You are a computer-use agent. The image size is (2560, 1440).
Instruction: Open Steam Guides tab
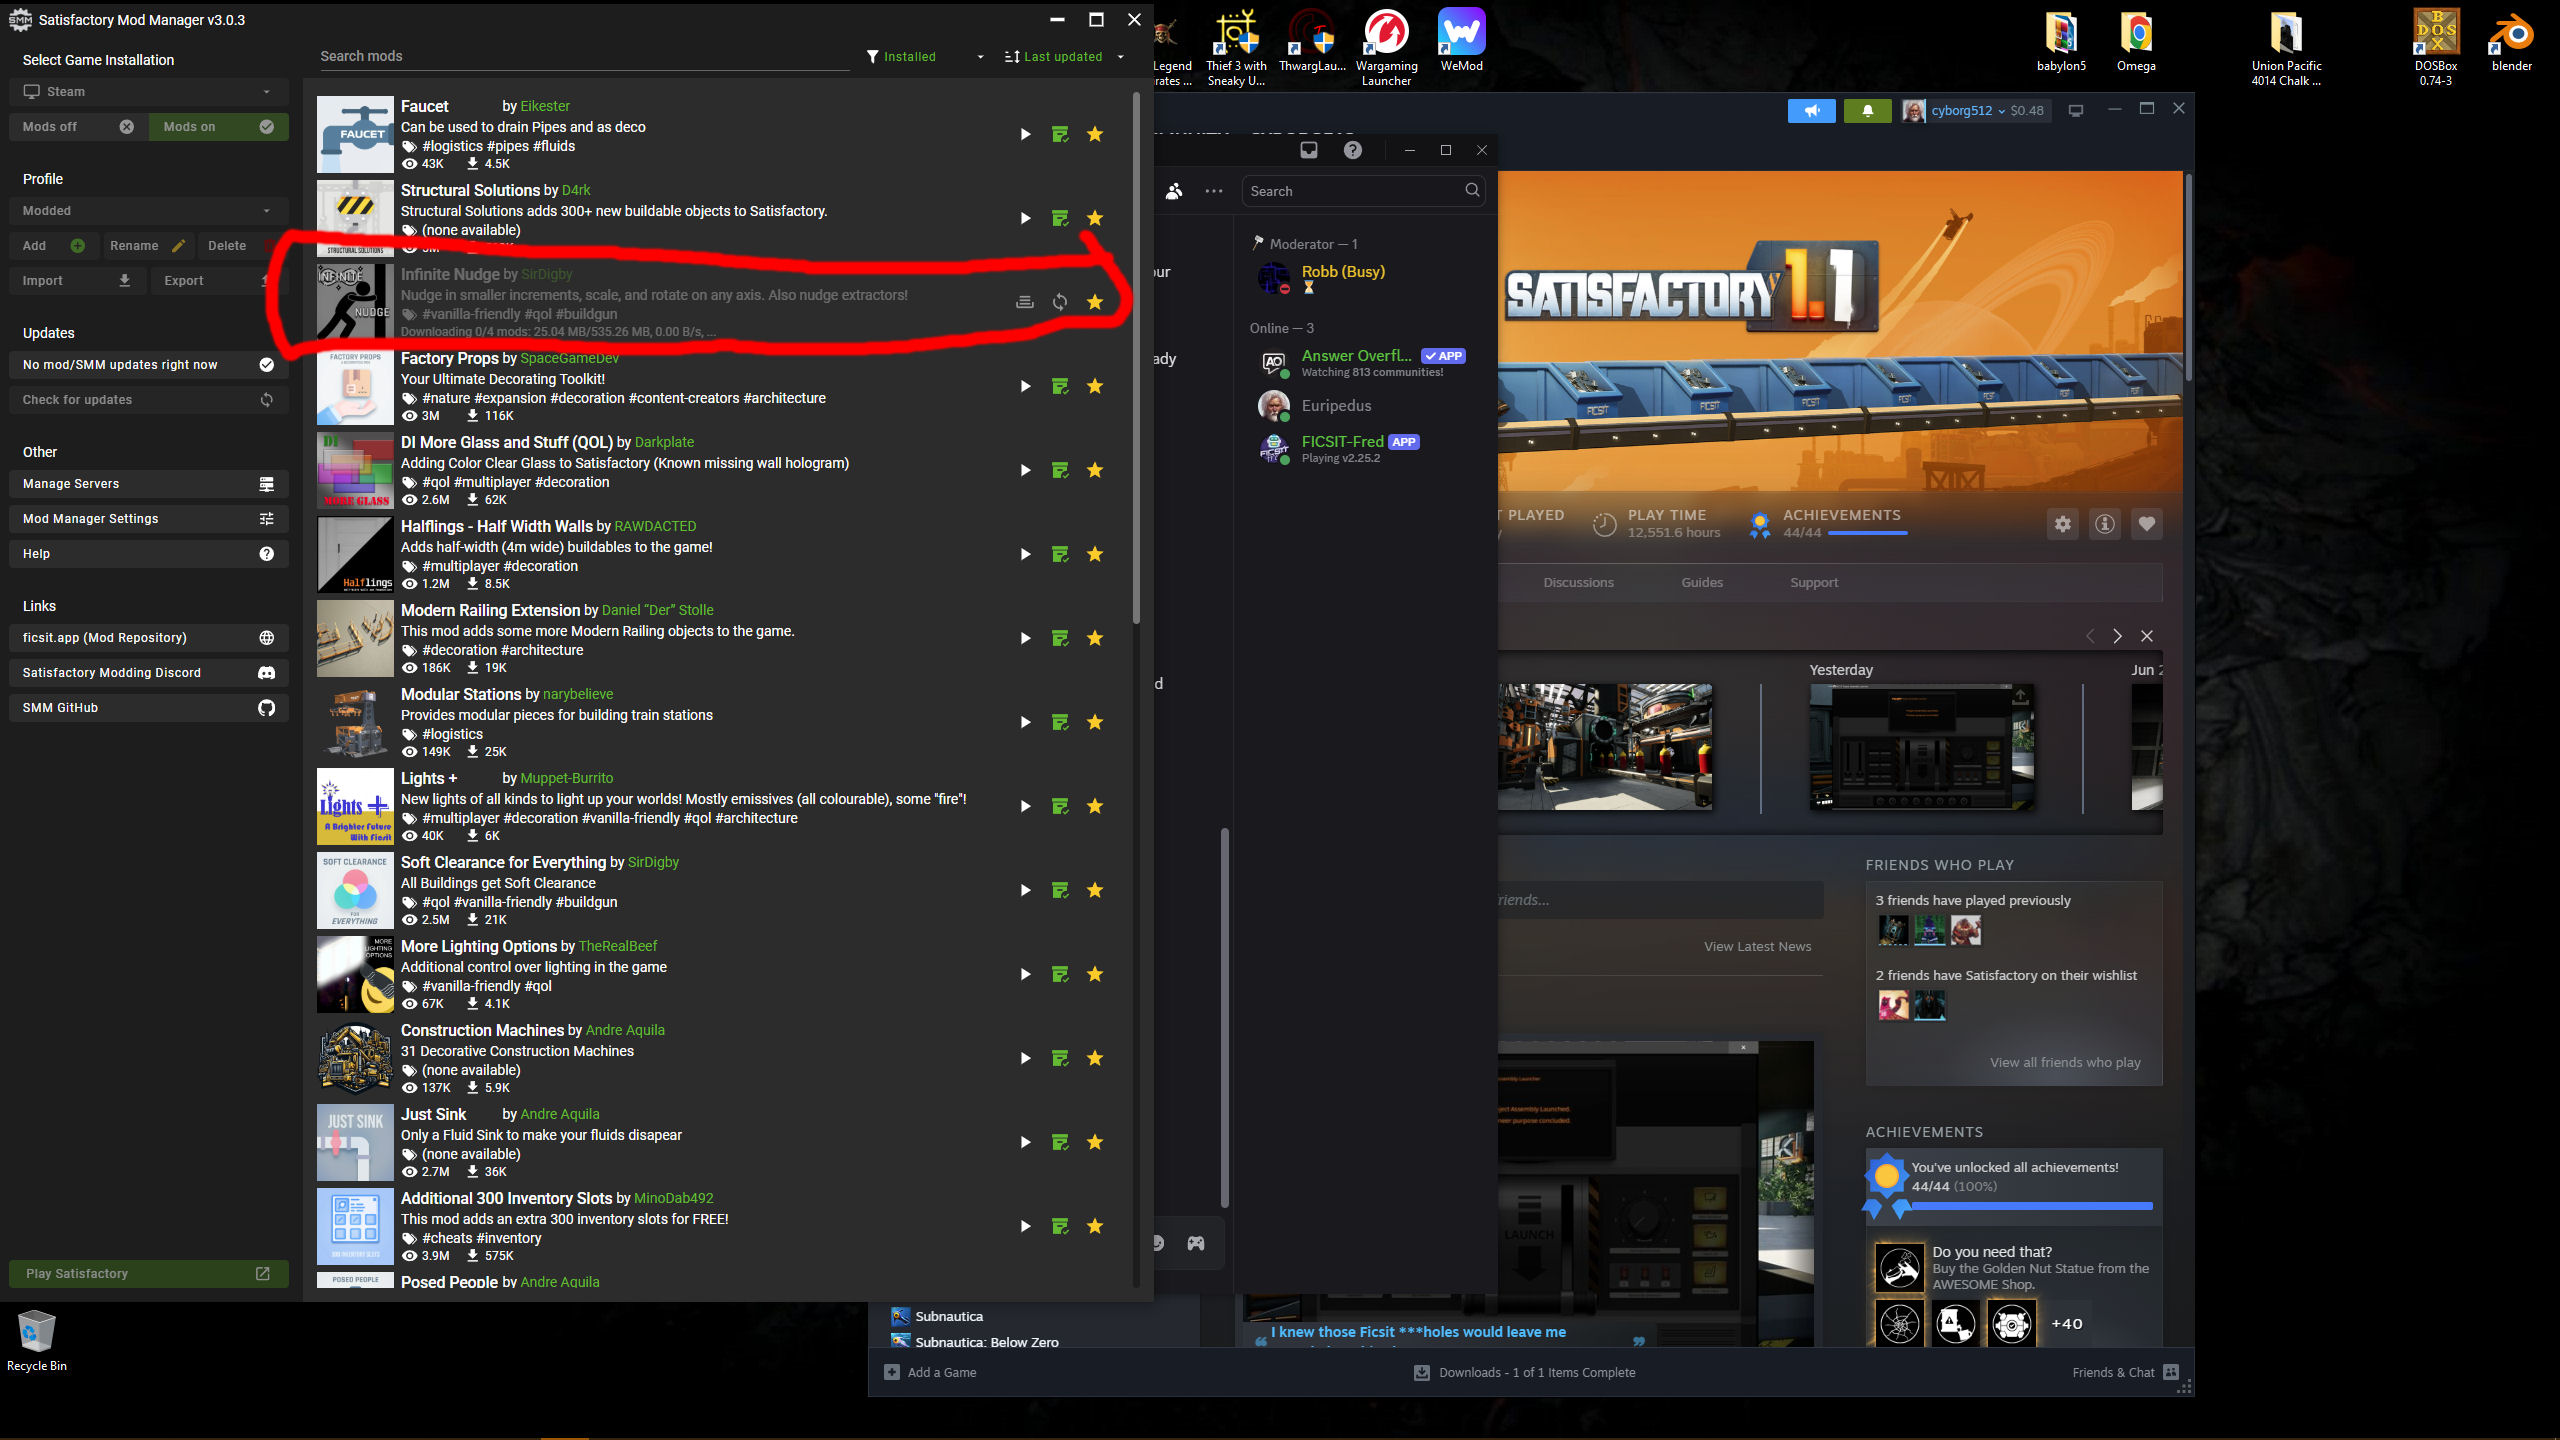coord(1702,583)
